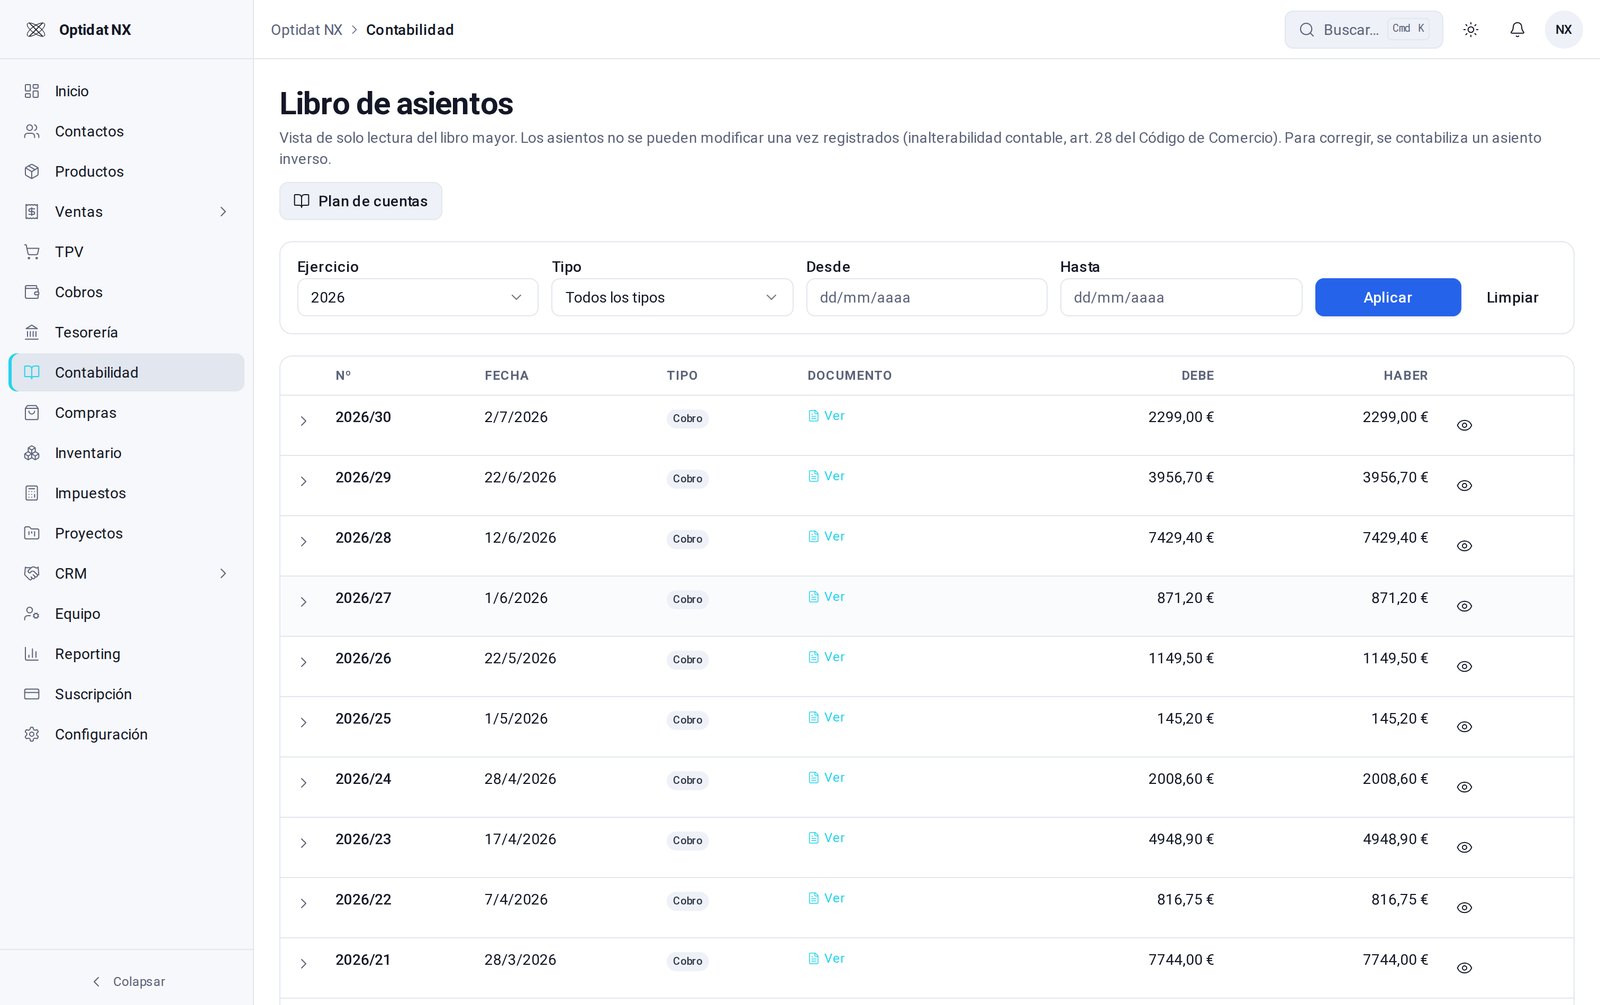View details eye icon for 2026/29

(1464, 486)
